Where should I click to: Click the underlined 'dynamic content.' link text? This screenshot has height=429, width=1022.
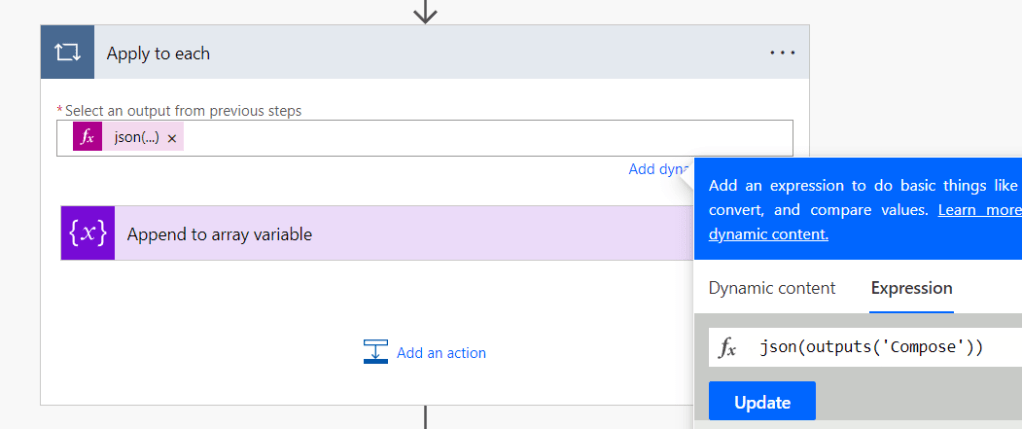(768, 235)
